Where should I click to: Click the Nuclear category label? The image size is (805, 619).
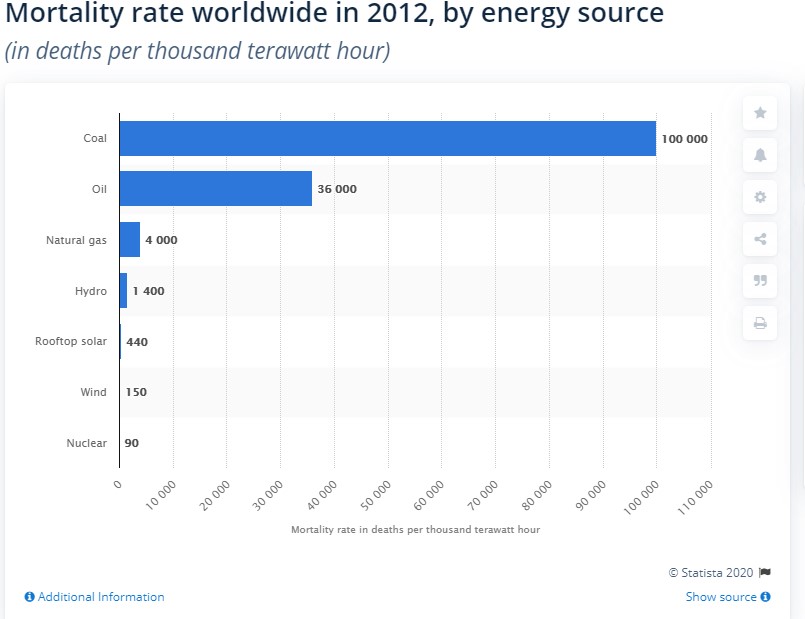(86, 443)
